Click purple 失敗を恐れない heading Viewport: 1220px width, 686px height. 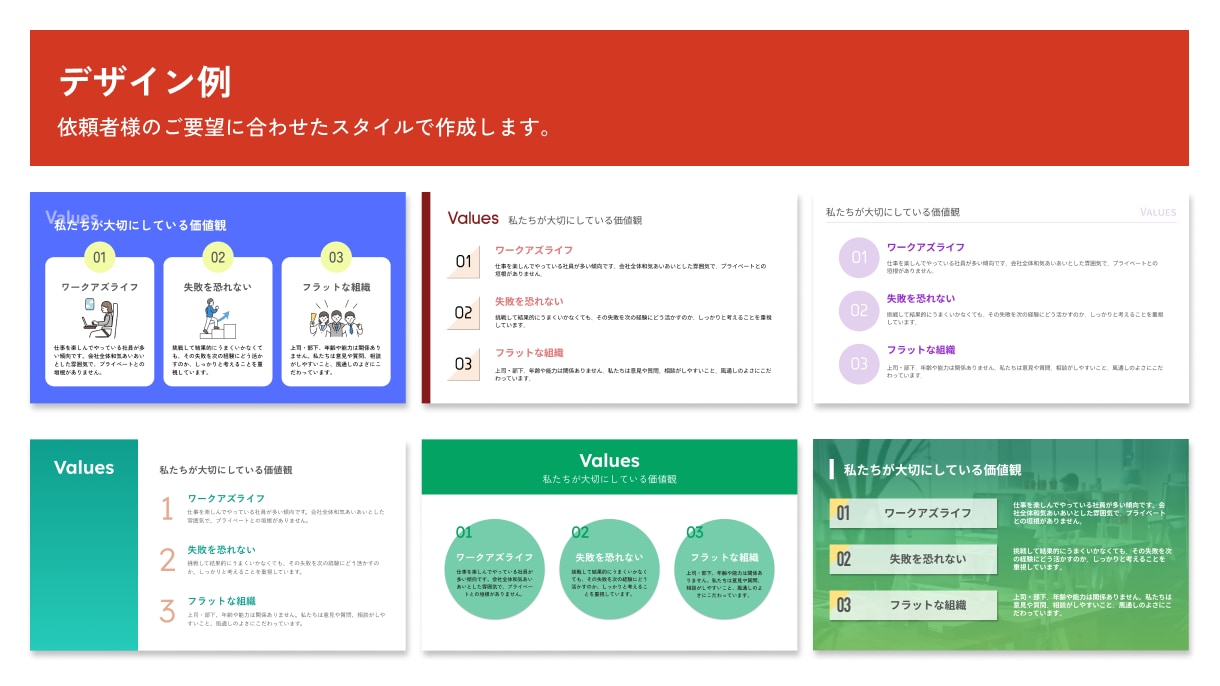(x=921, y=299)
